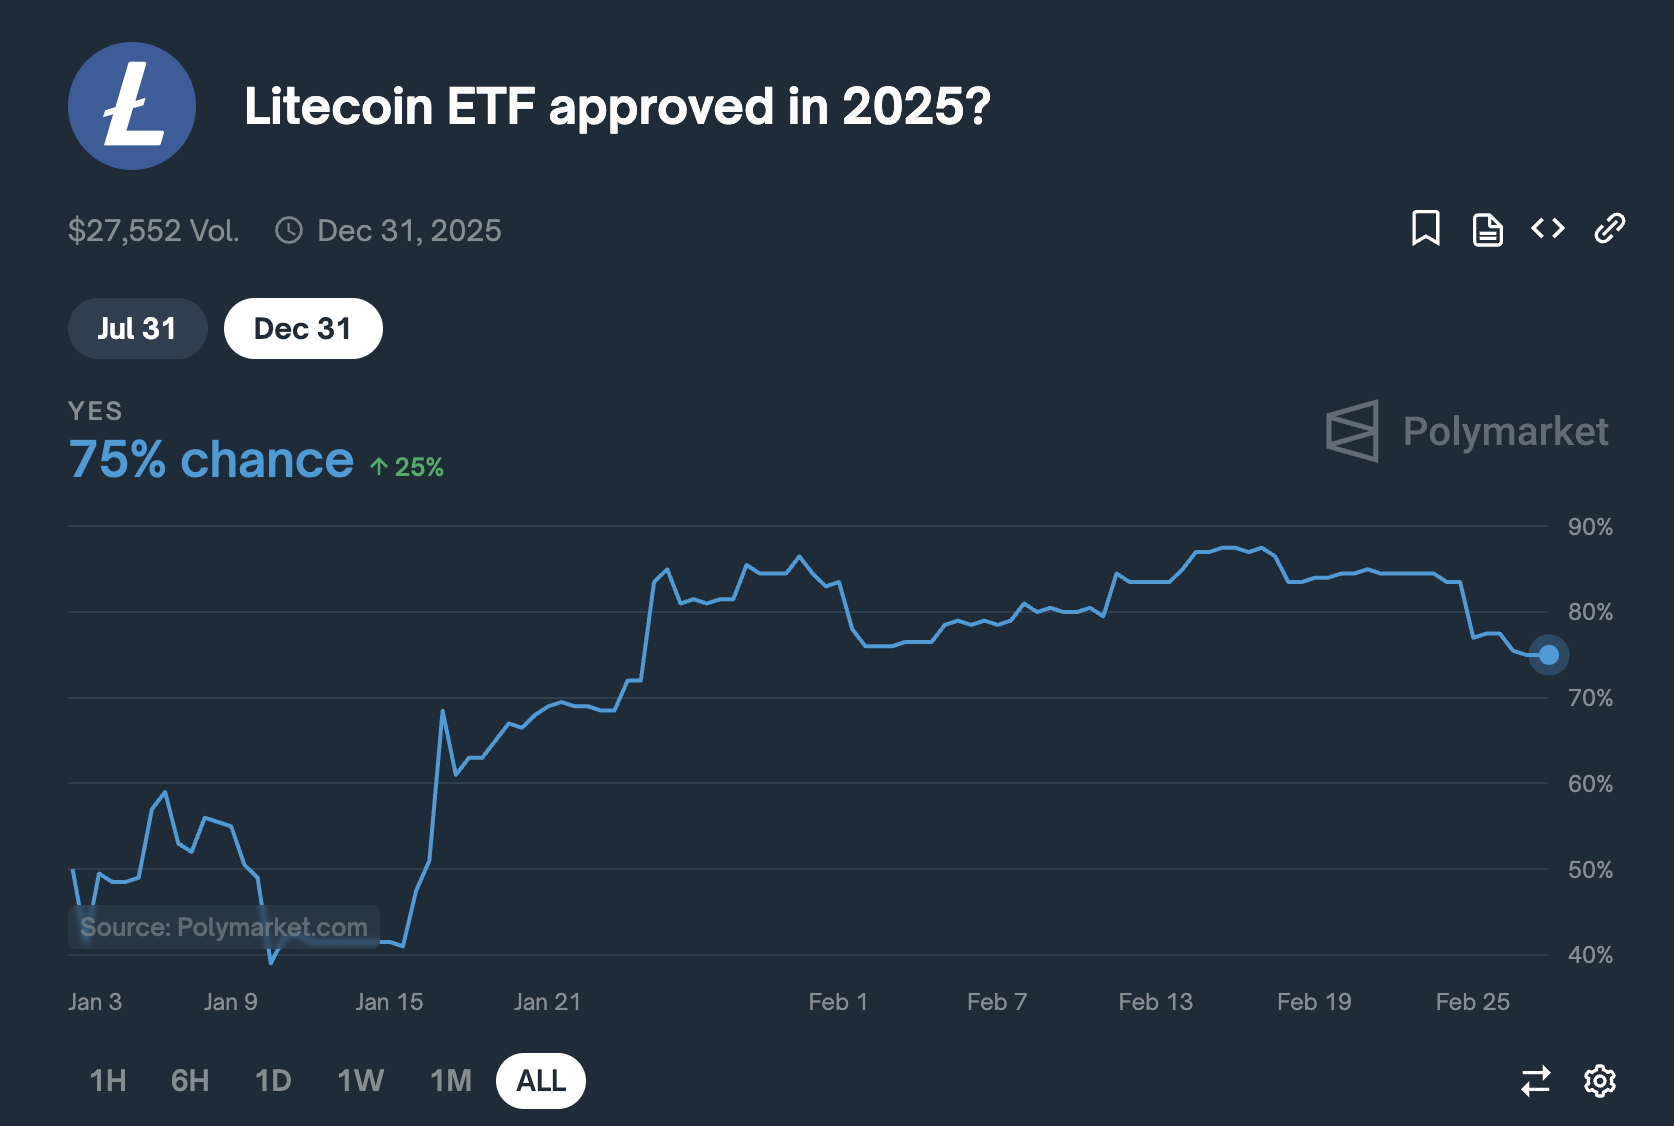Click the Litecoin logo
The height and width of the screenshot is (1126, 1674).
131,106
